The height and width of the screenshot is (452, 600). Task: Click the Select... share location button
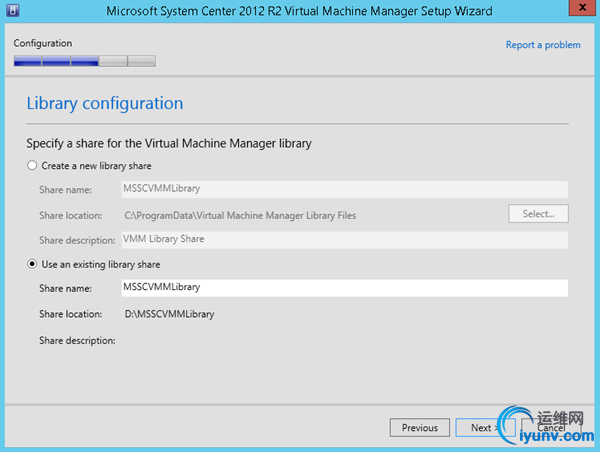(x=538, y=214)
